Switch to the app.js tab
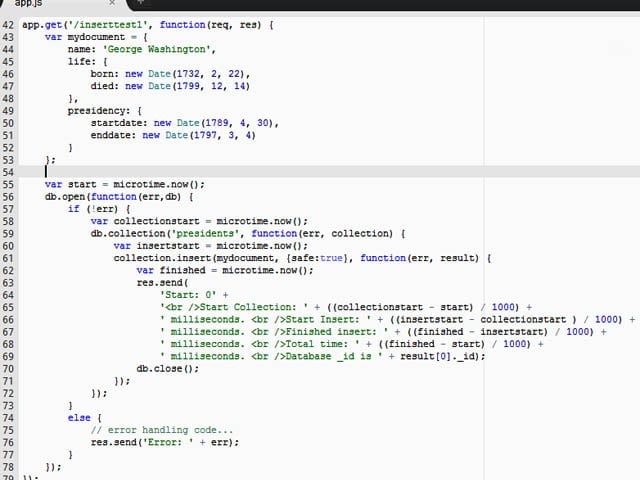 tap(29, 3)
